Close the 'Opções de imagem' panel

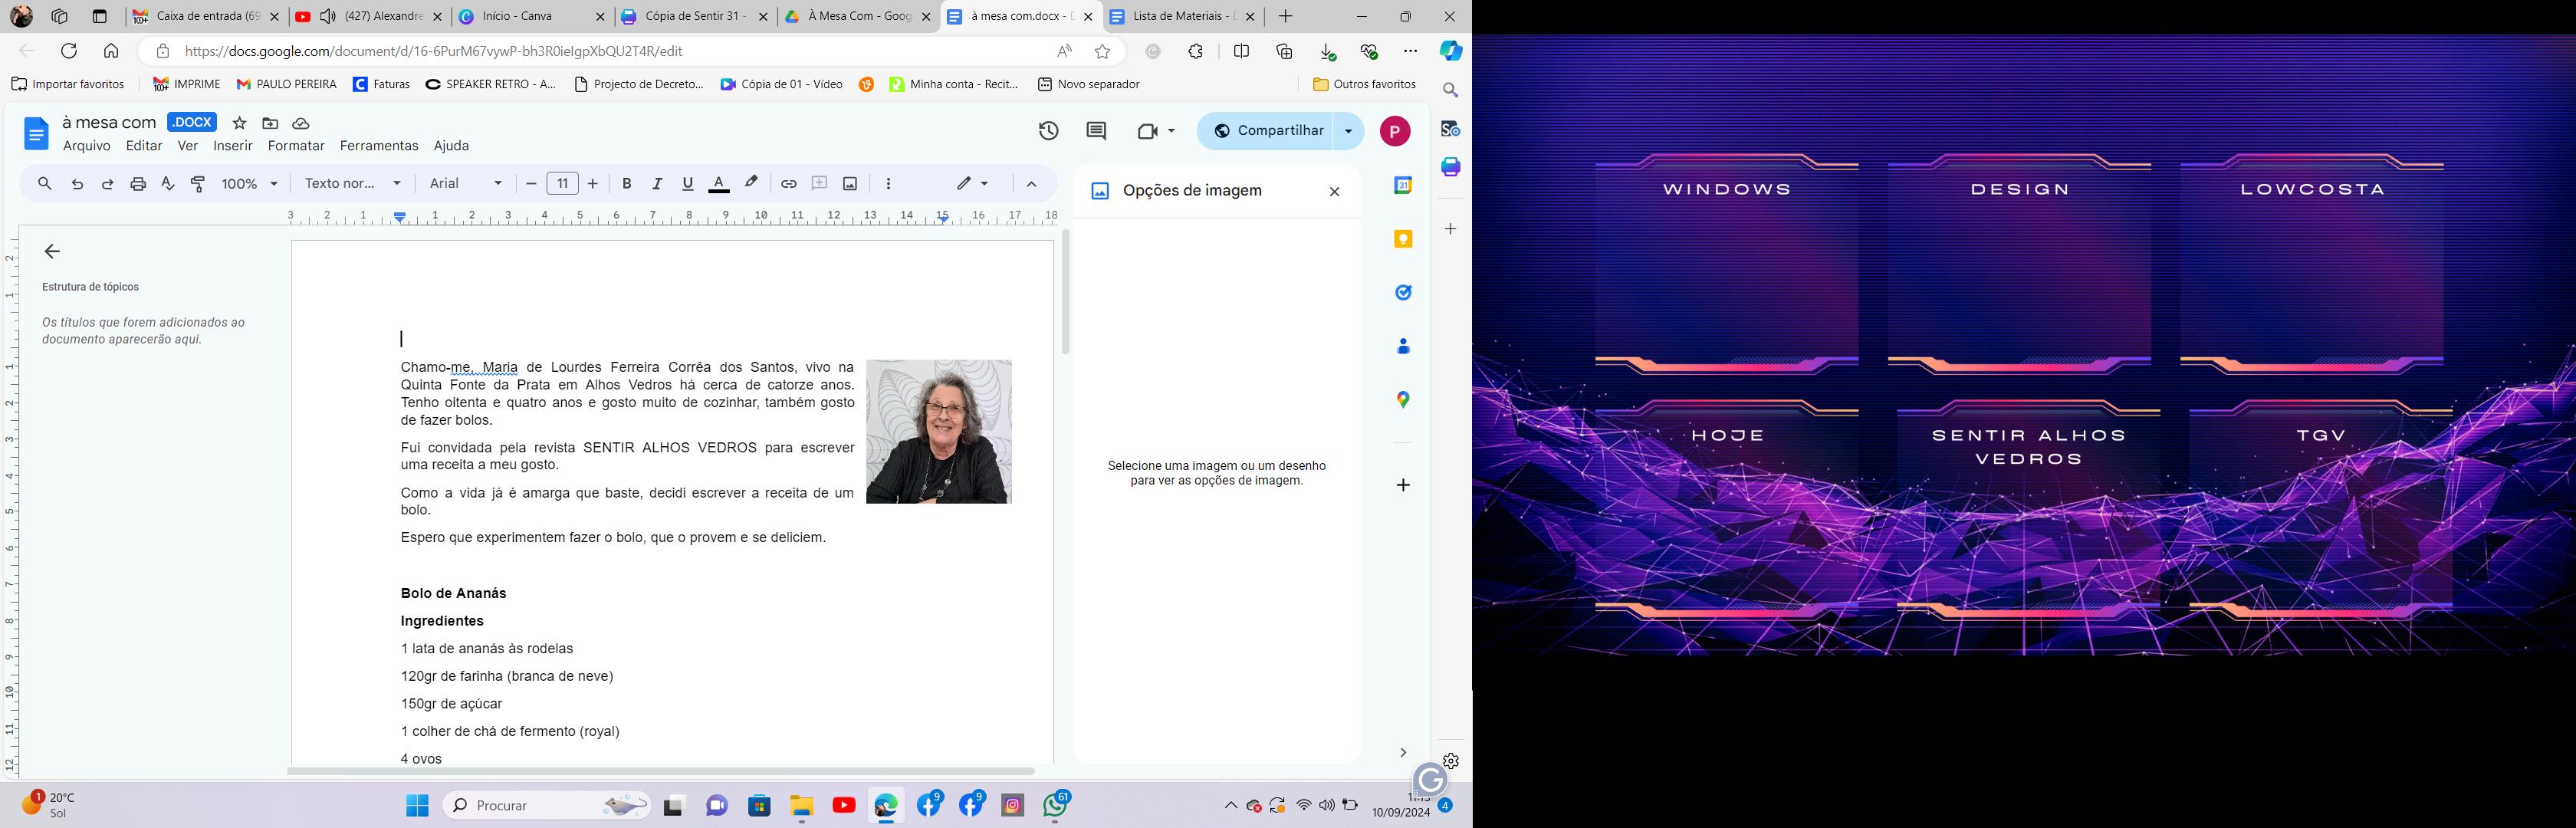[1334, 192]
